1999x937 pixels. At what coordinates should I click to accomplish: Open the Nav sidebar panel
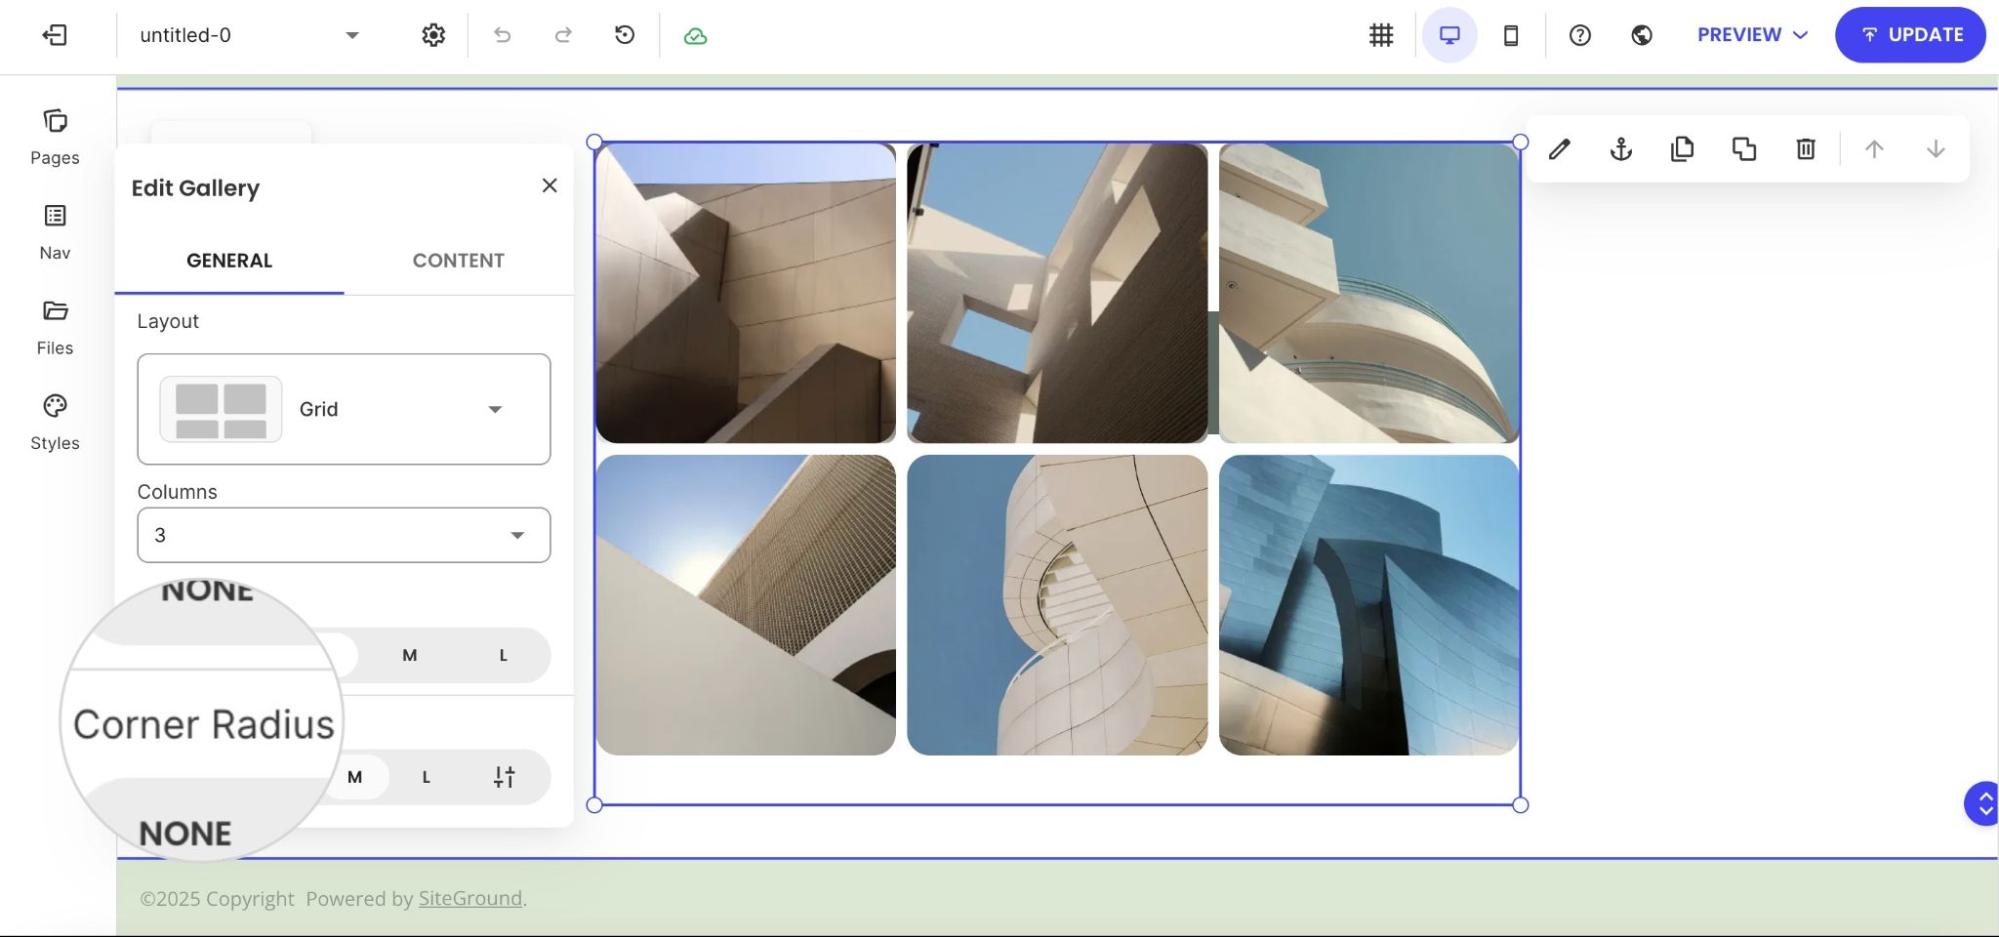tap(55, 232)
